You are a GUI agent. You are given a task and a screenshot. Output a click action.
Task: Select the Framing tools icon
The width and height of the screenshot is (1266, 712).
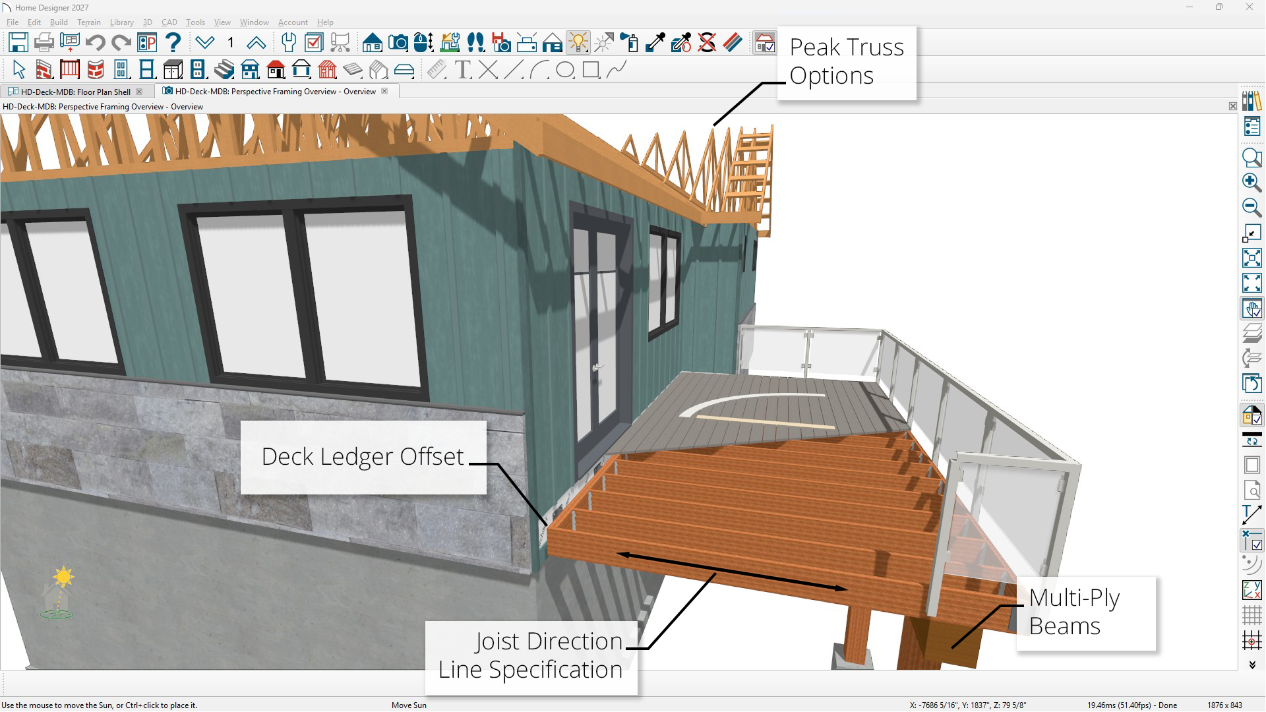(x=327, y=69)
